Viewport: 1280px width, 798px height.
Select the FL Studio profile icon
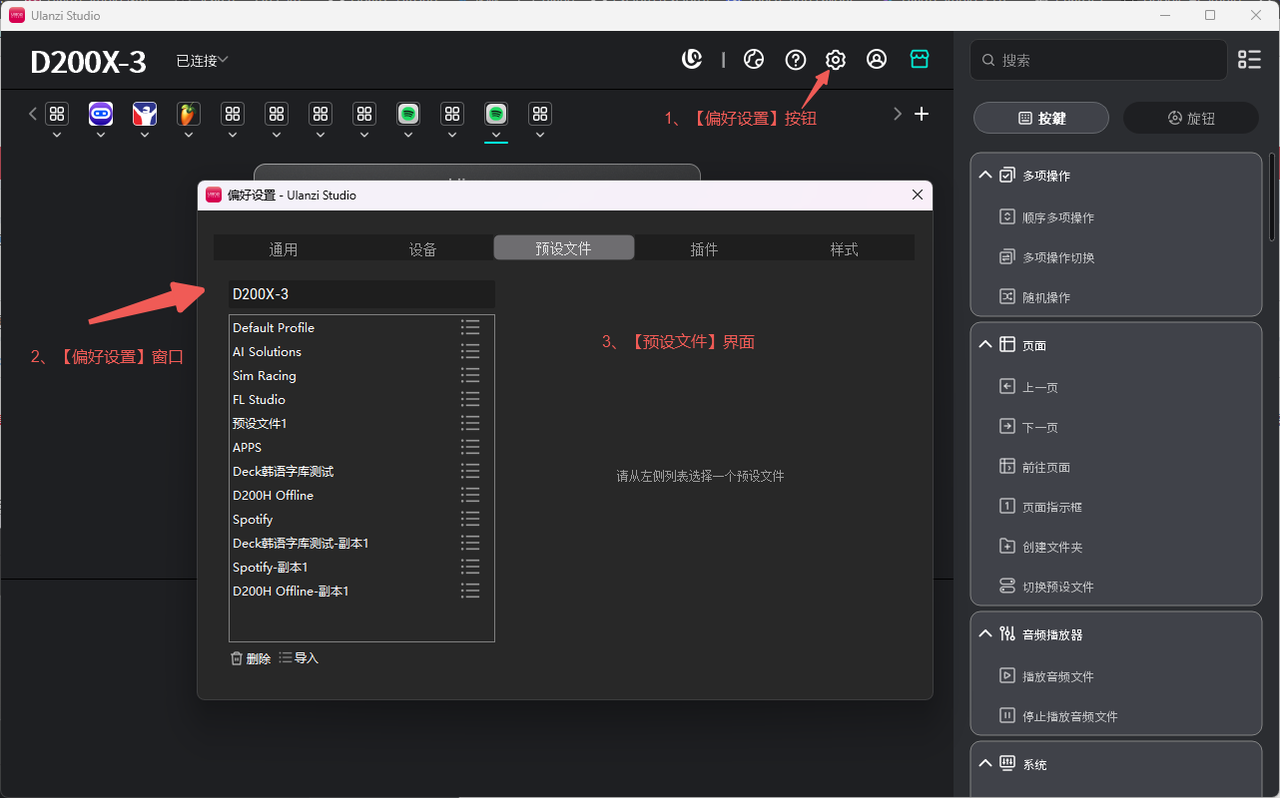[x=188, y=114]
